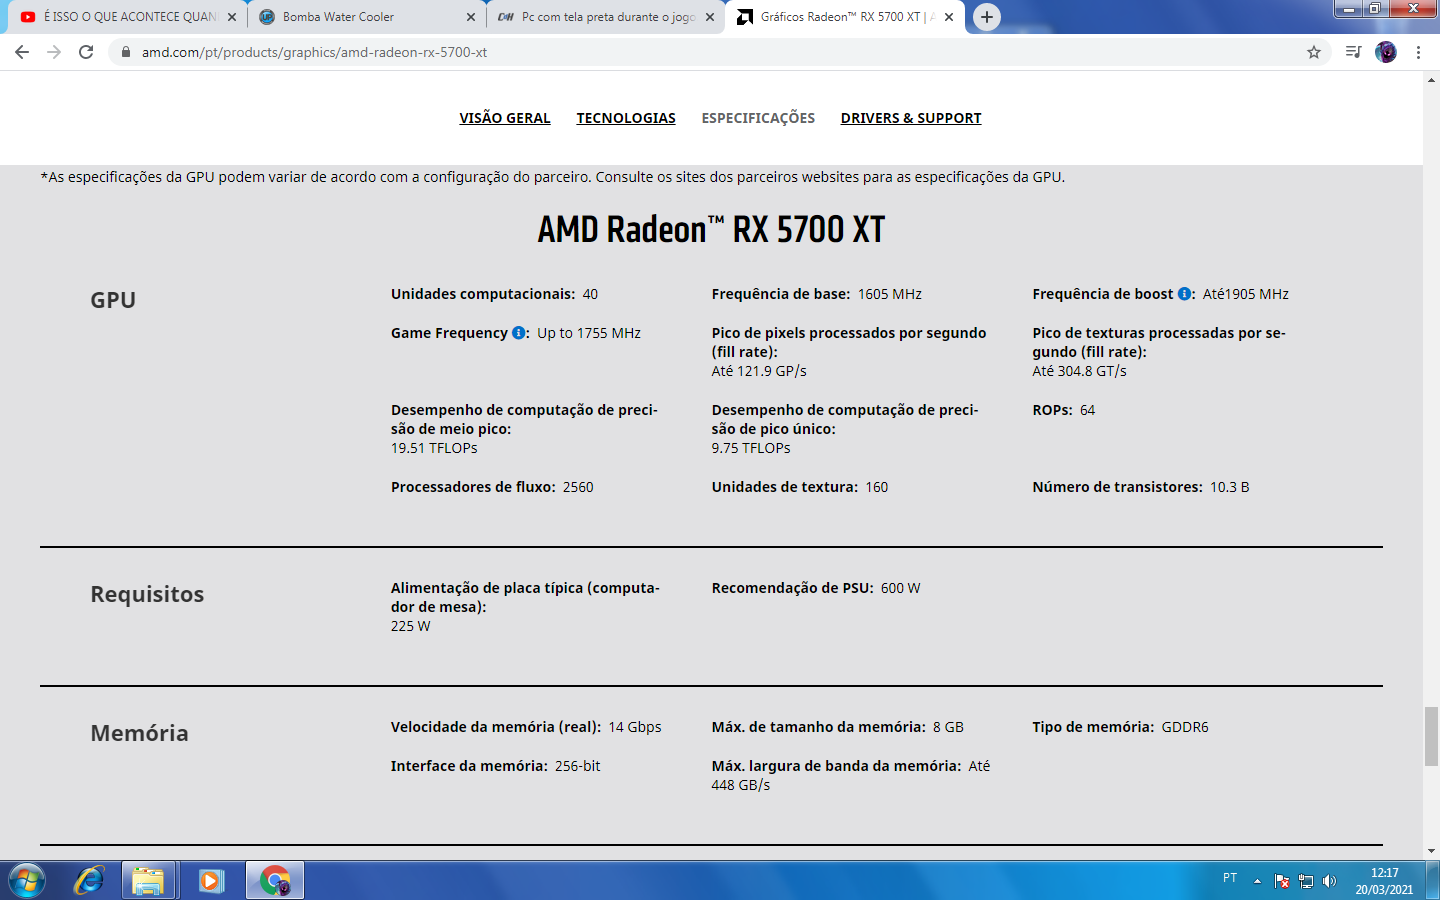The height and width of the screenshot is (900, 1440).
Task: Click the page vertical scrollbar thumb
Action: [x=1431, y=736]
